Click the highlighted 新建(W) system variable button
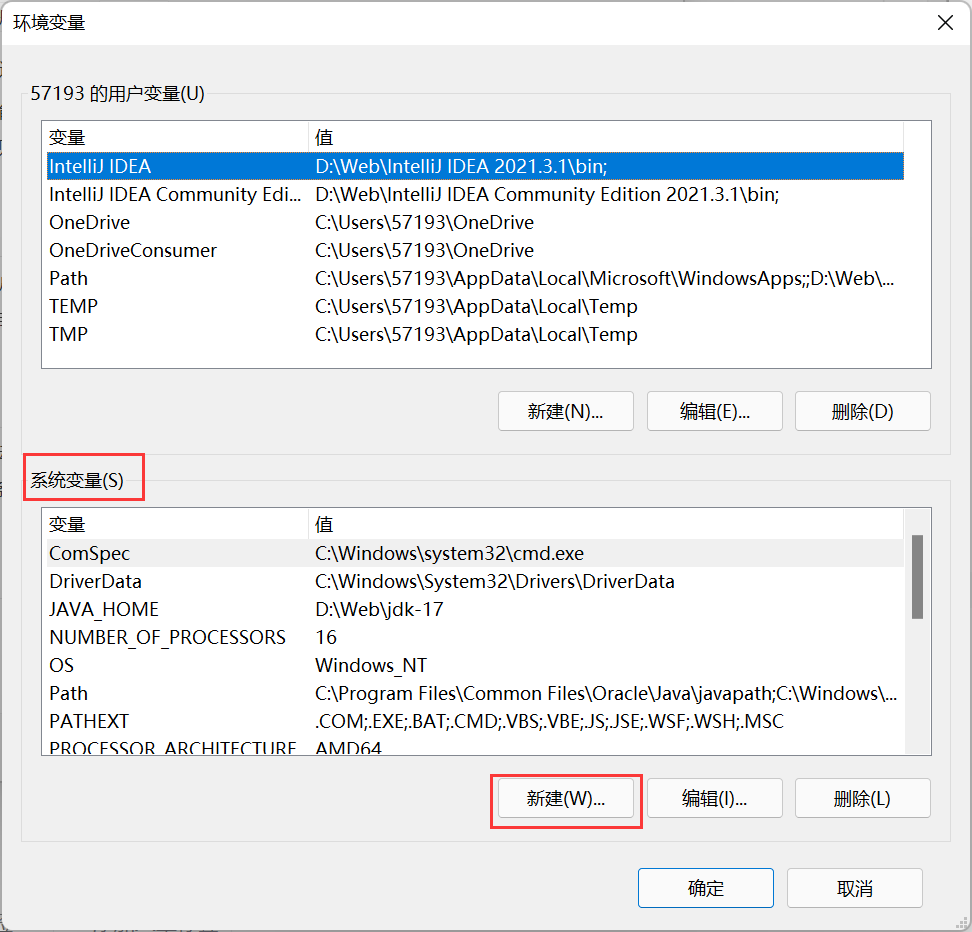 tap(565, 798)
